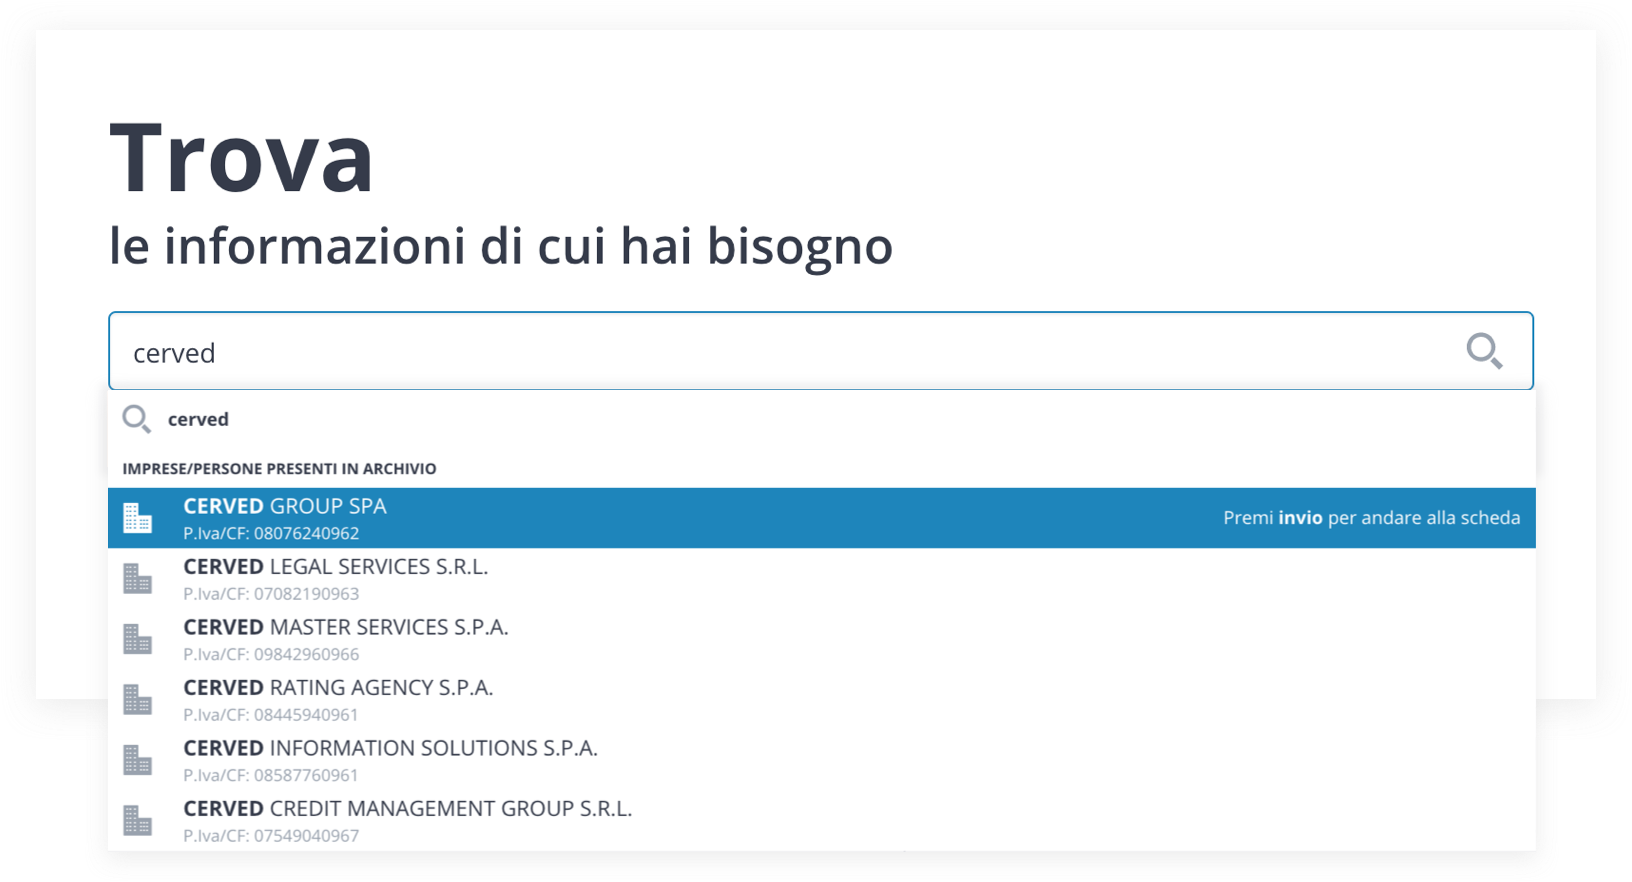
Task: Choose CERVED LEGAL SERVICES S.R.L.
Action: [821, 578]
